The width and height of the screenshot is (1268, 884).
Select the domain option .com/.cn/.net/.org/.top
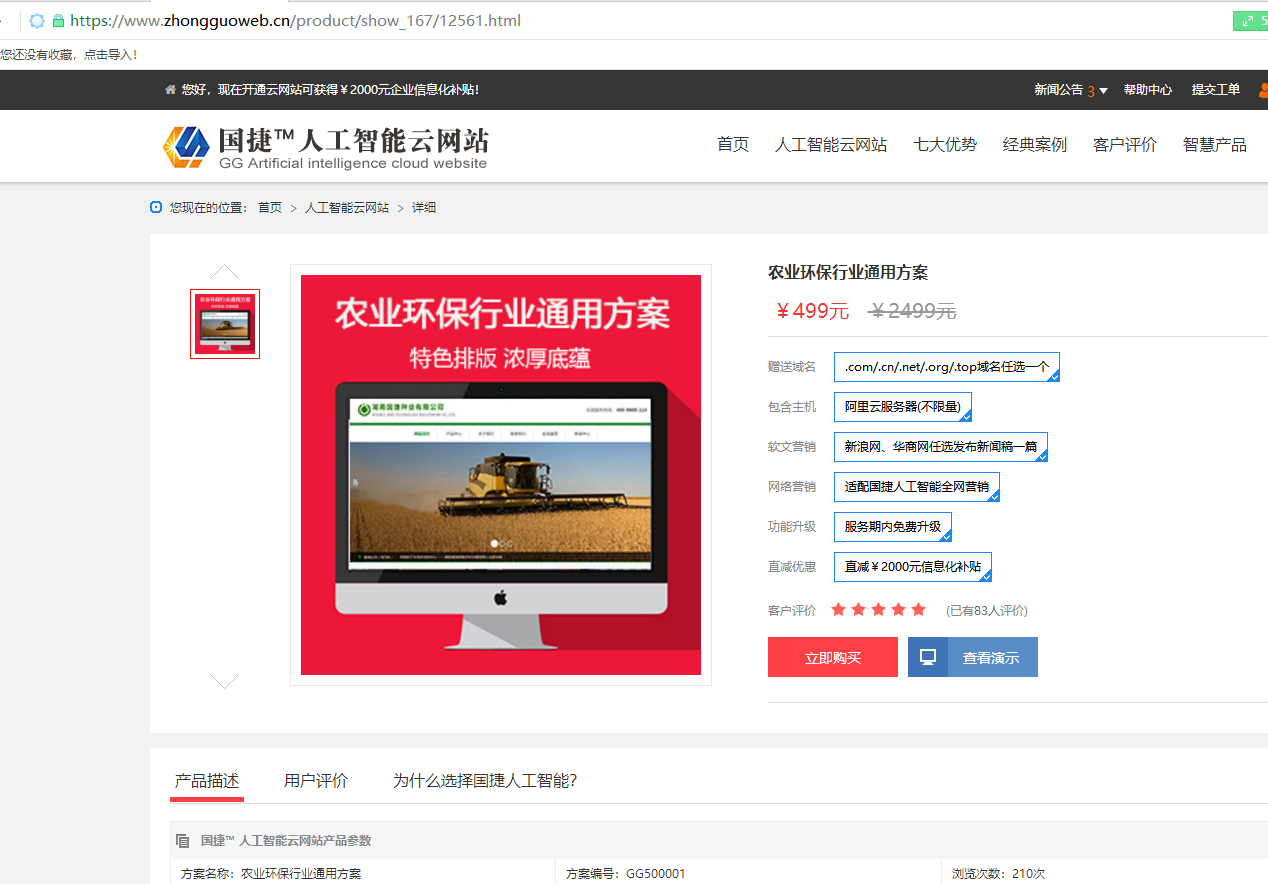click(946, 367)
